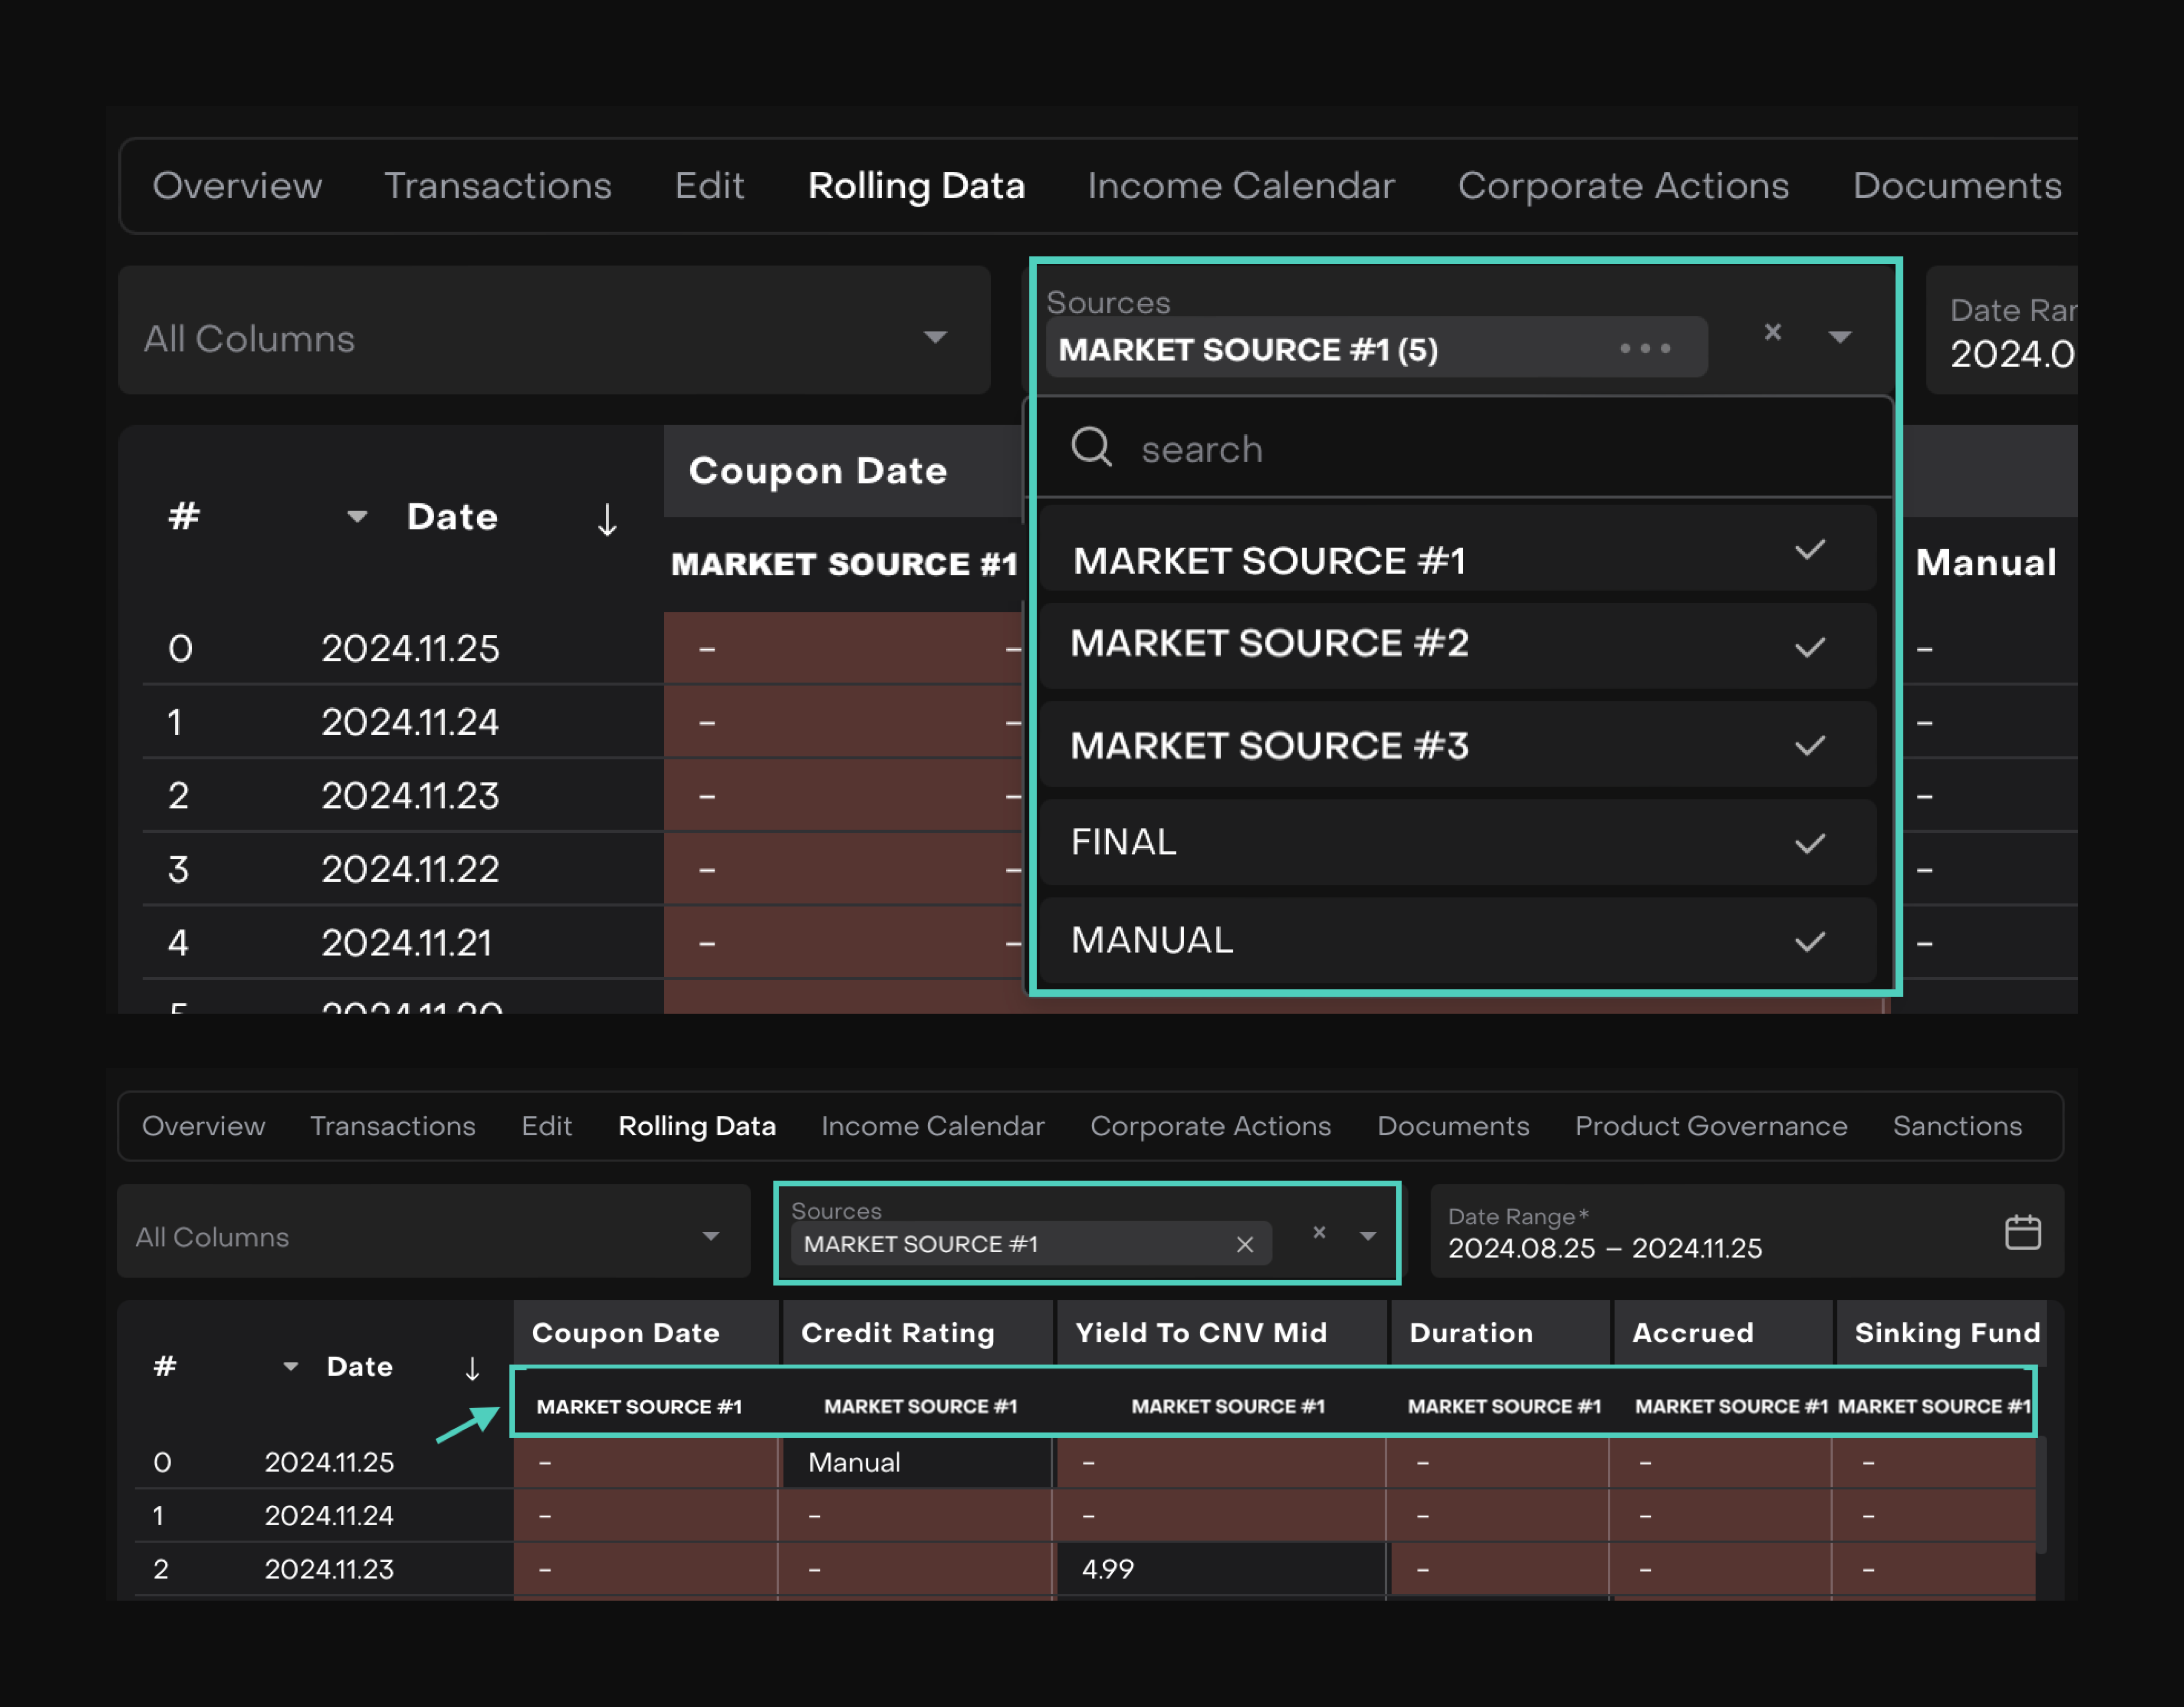
Task: Click the search magnifier icon in the dropdown
Action: tap(1091, 446)
